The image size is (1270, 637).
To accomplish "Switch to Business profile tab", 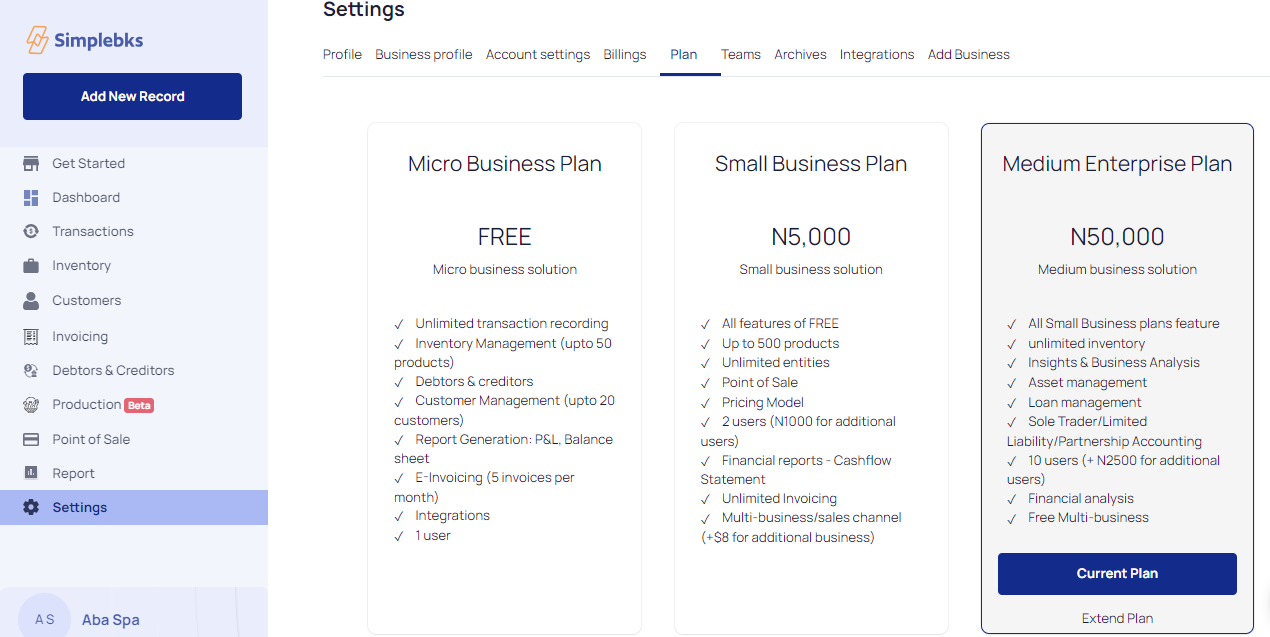I will (424, 55).
